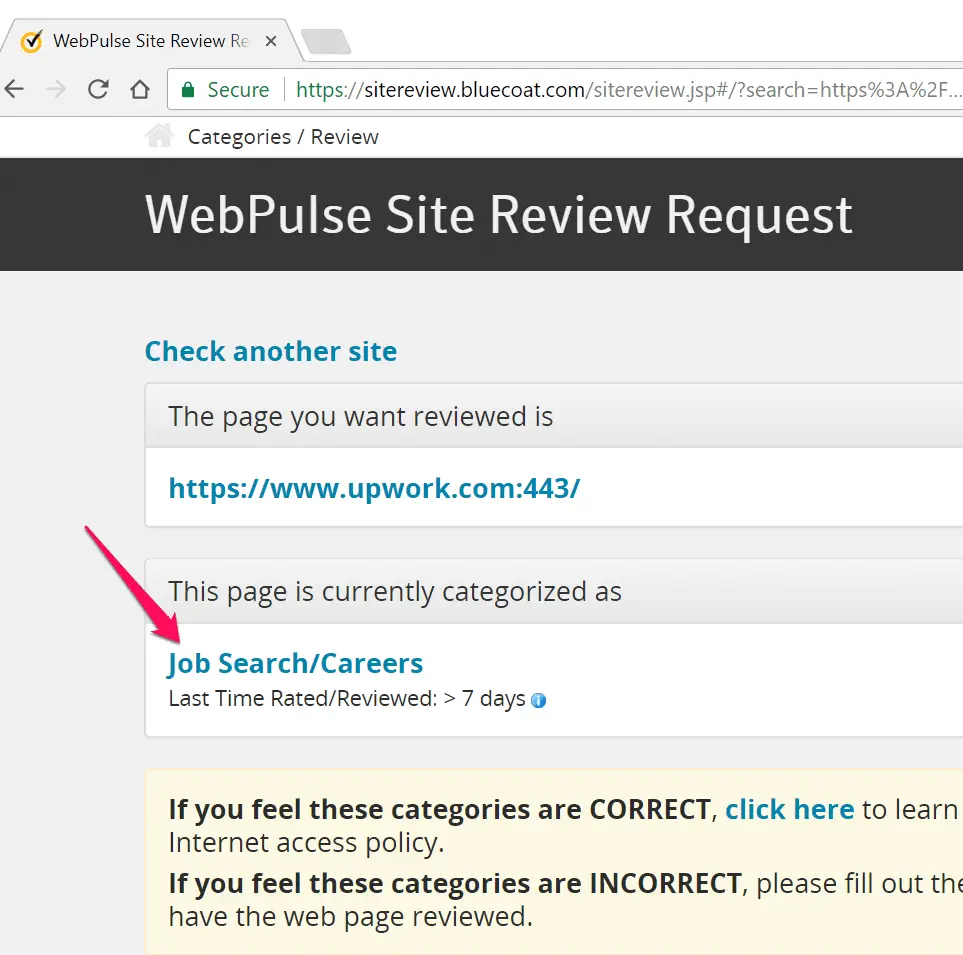
Task: Click the 'WebPulse Site Review Request' heading
Action: 499,215
